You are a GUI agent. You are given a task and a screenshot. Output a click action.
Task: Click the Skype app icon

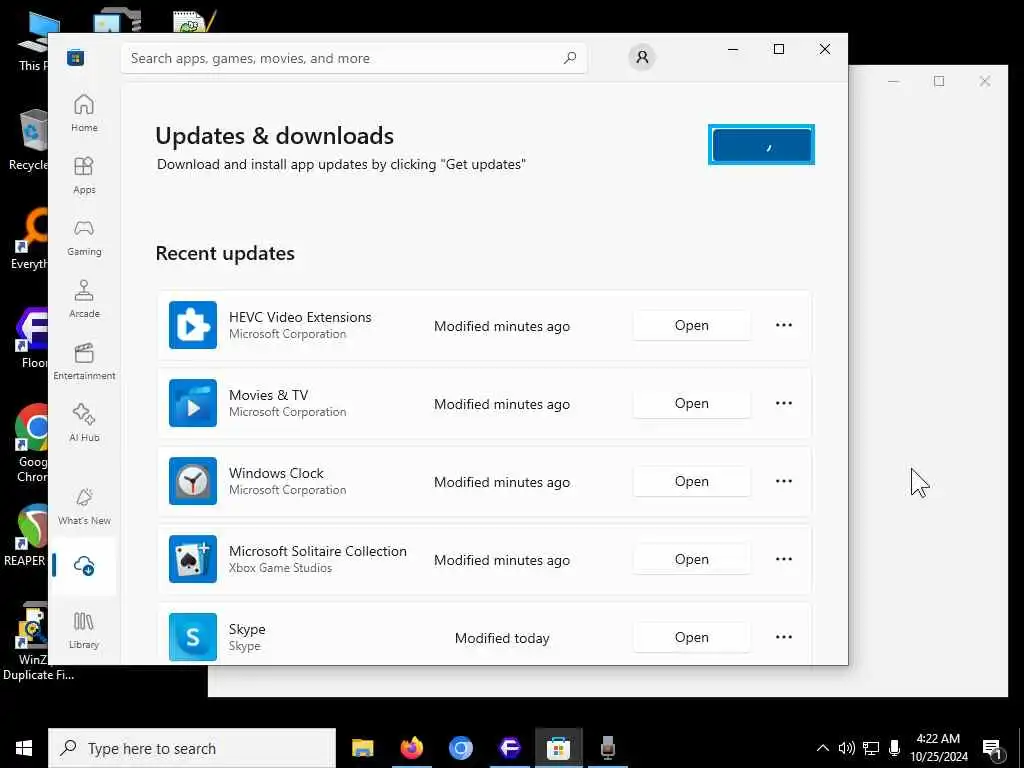[x=193, y=637]
